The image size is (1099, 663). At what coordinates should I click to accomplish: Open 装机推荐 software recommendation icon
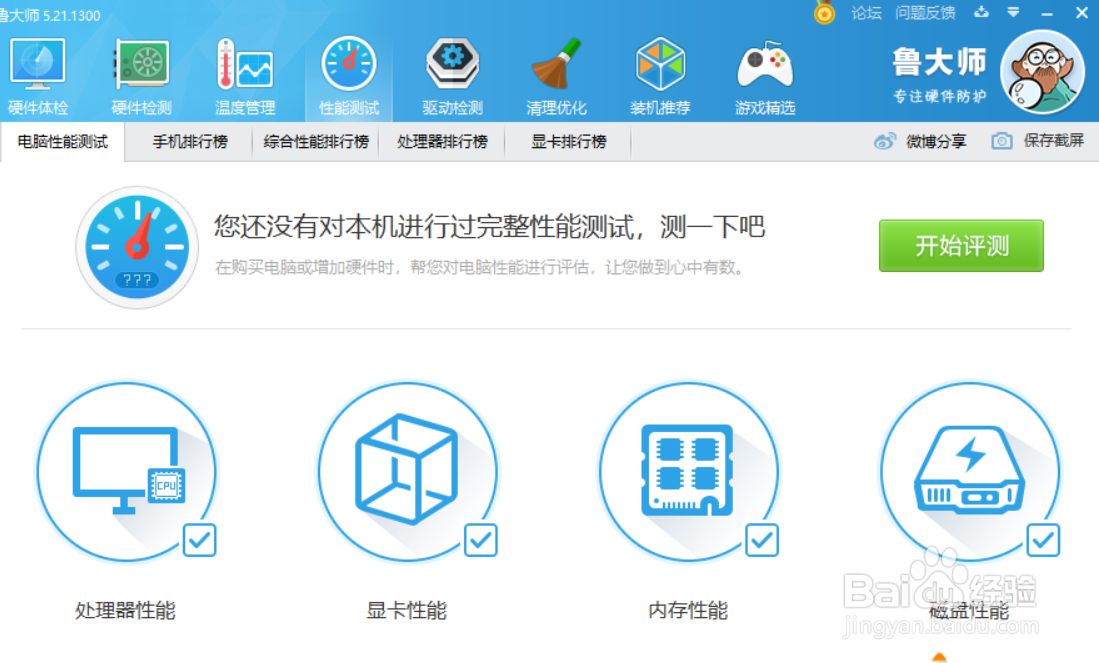click(660, 64)
